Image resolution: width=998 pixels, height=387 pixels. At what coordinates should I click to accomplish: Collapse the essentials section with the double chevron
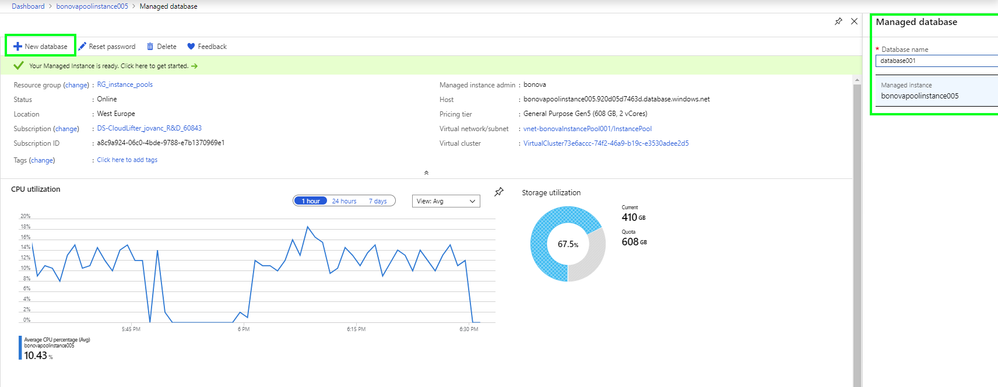click(426, 172)
